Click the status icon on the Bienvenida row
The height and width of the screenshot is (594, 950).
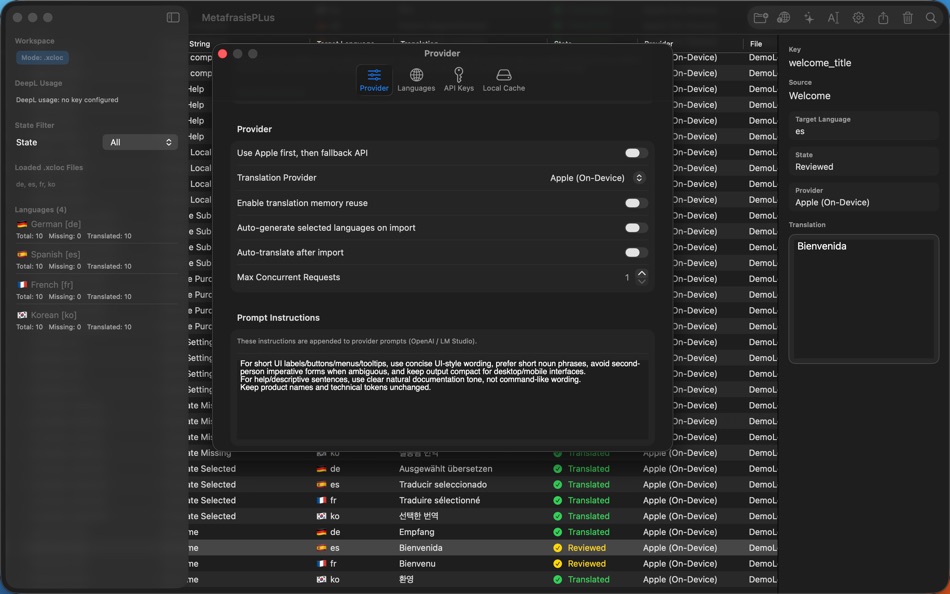point(557,548)
